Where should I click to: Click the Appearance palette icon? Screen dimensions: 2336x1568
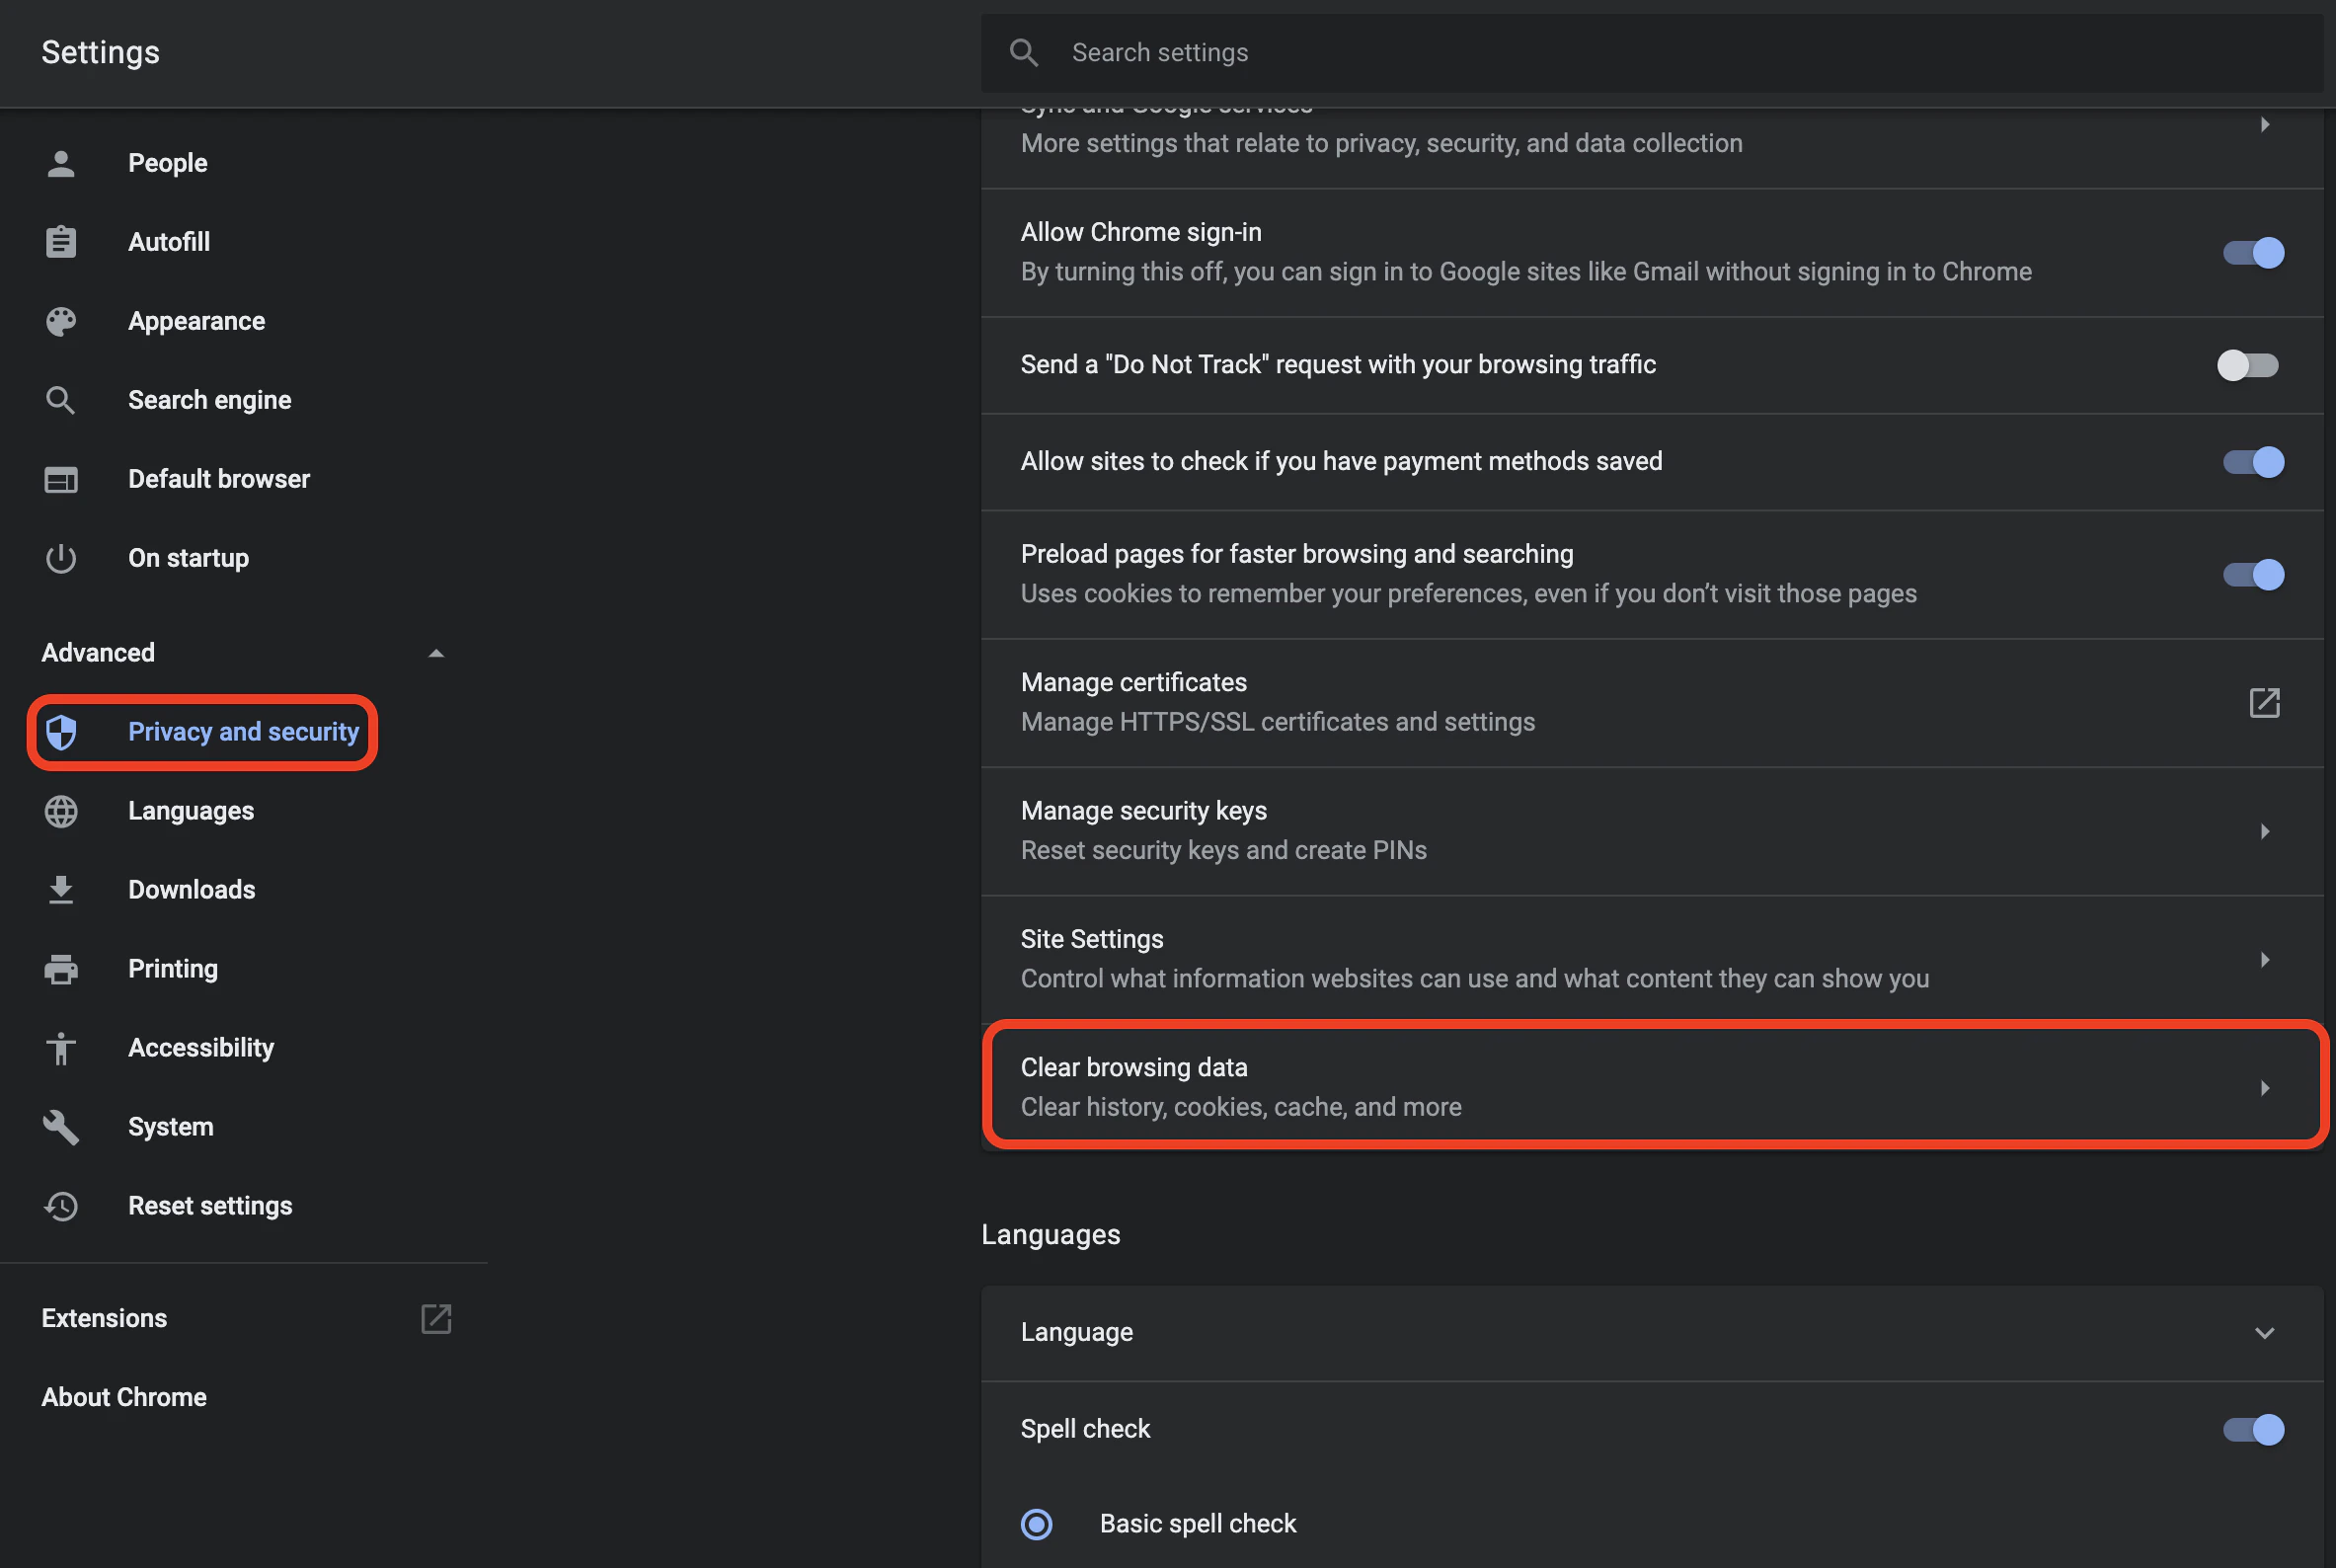[61, 321]
